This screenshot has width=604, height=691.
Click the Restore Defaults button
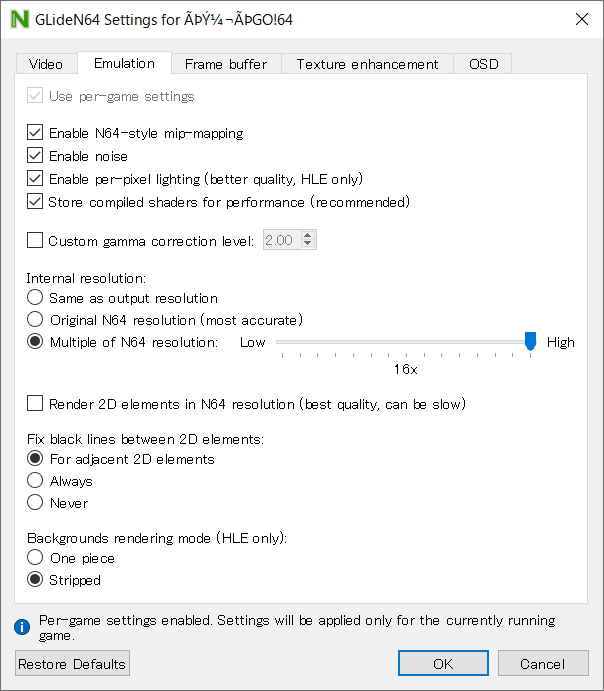(72, 664)
